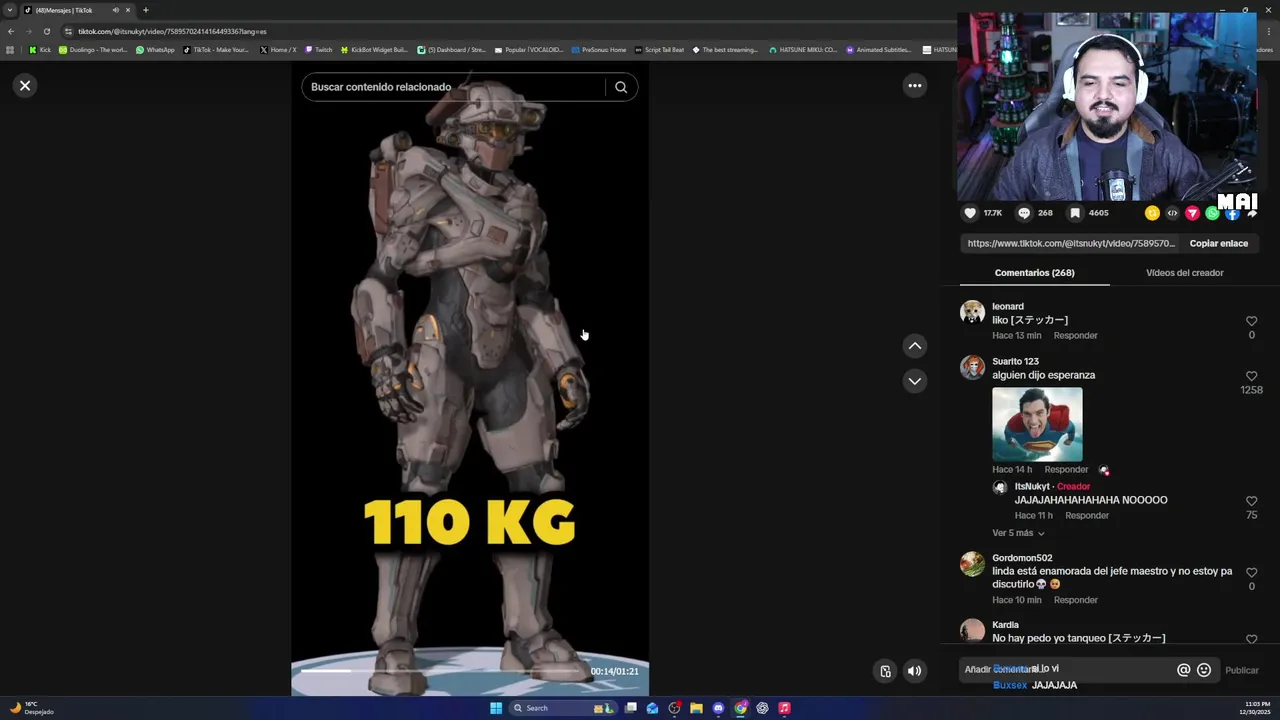Open the three-dot video options menu
1280x720 pixels.
coord(914,86)
